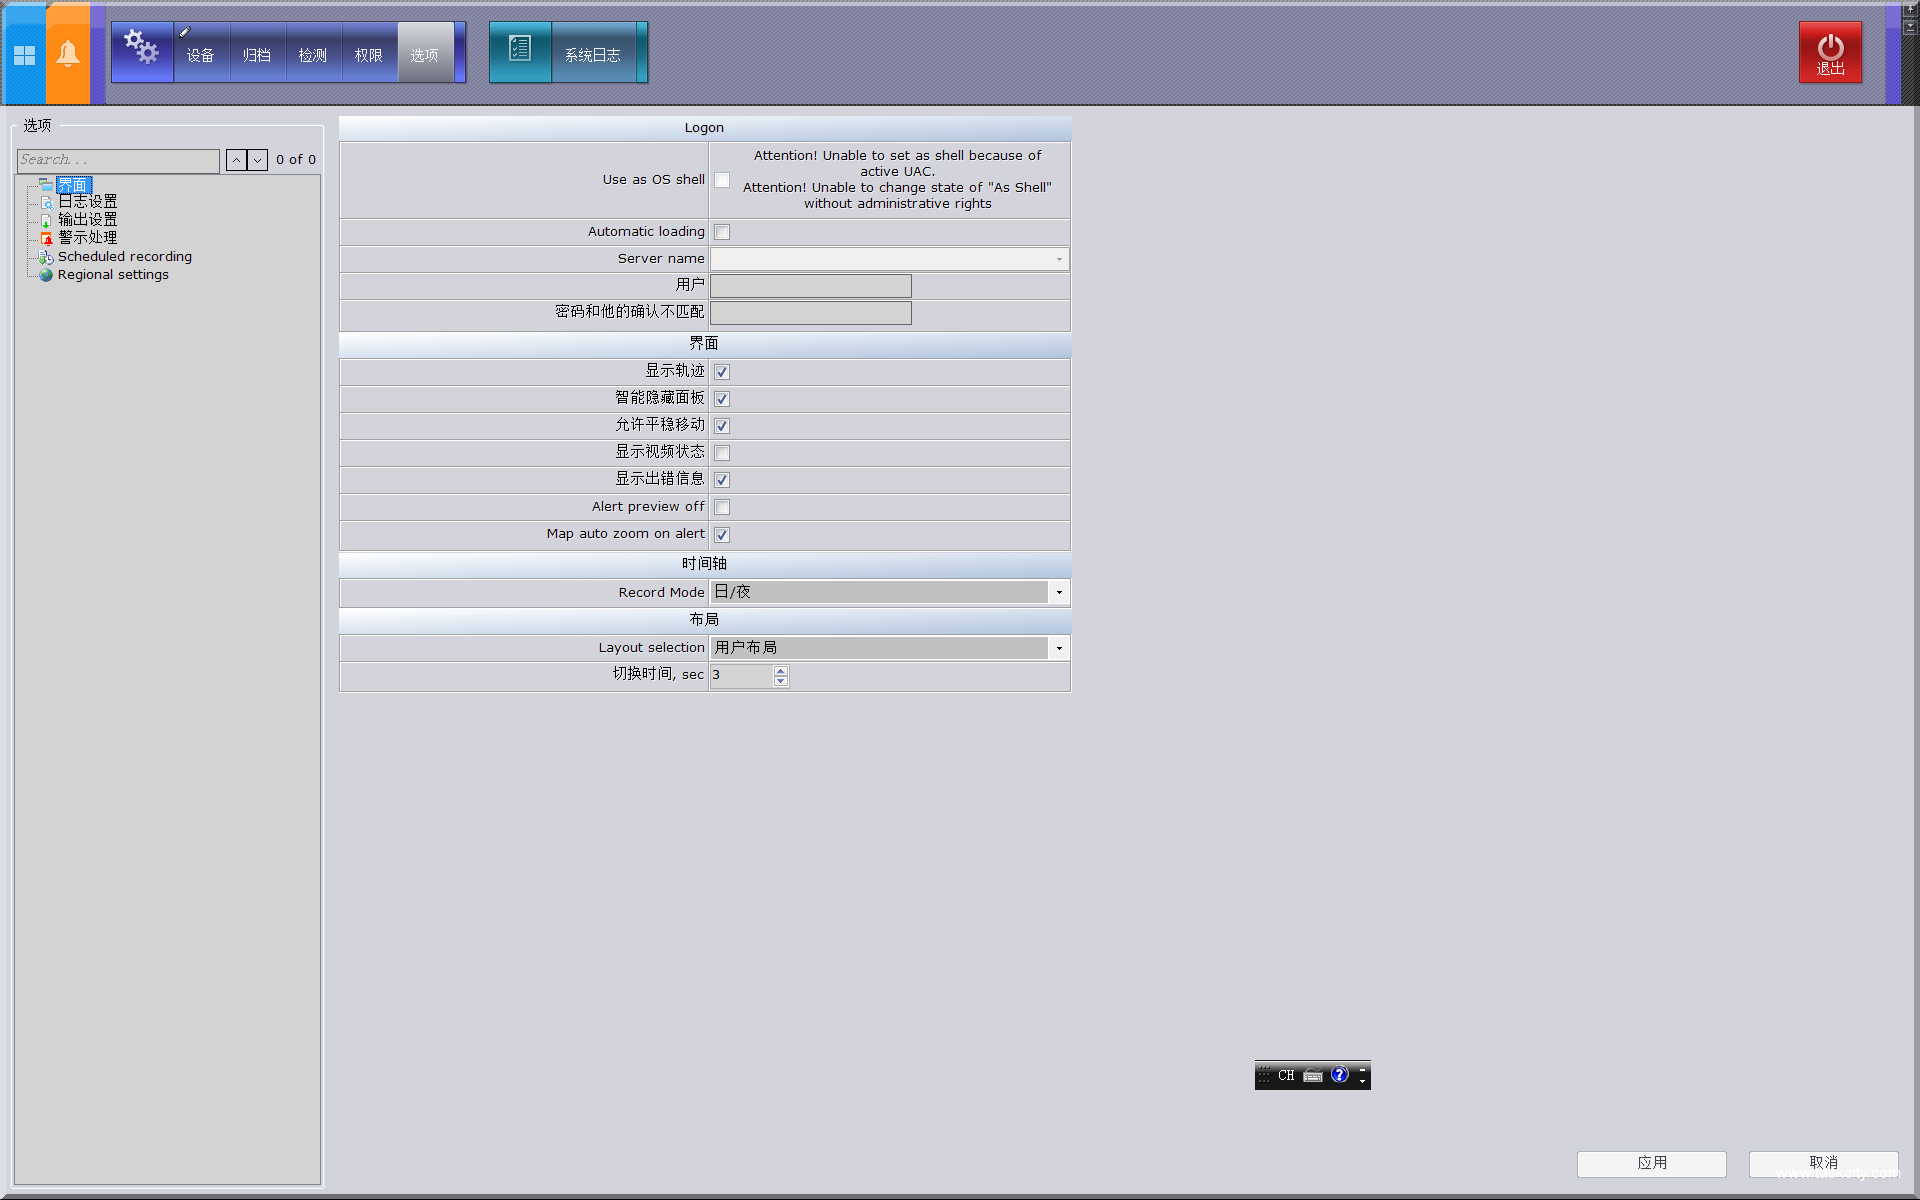Click the 应用 apply button
Screen dimensions: 1920x1200
1652,1163
